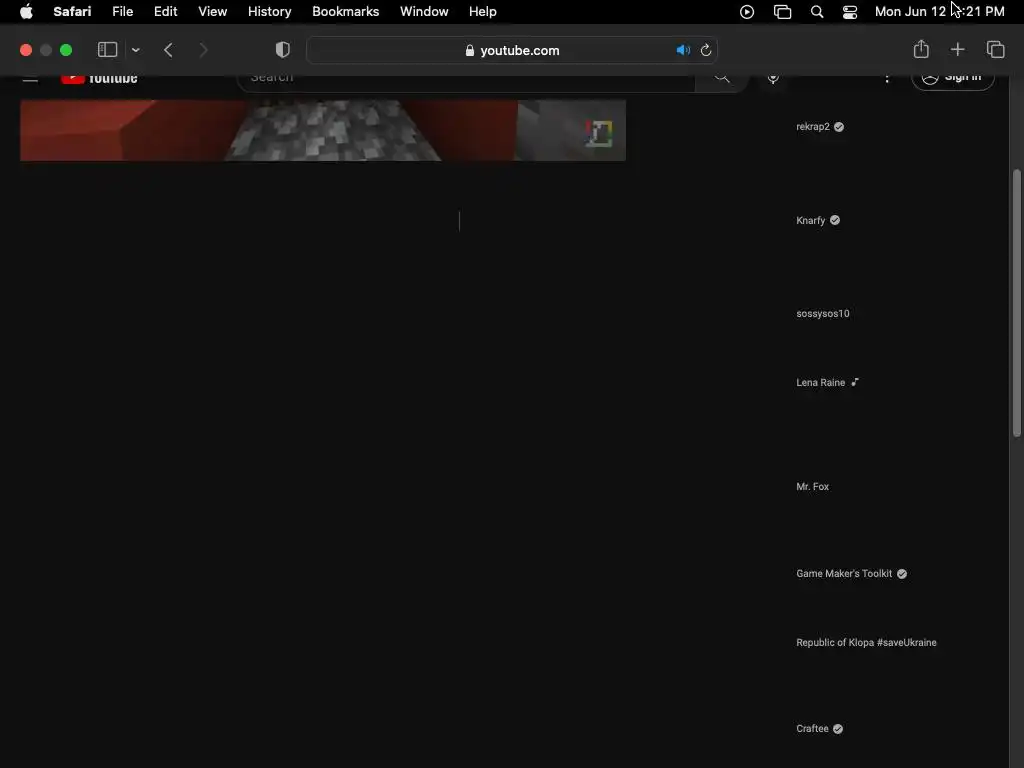
Task: Open the privacy report shield icon
Action: click(282, 50)
